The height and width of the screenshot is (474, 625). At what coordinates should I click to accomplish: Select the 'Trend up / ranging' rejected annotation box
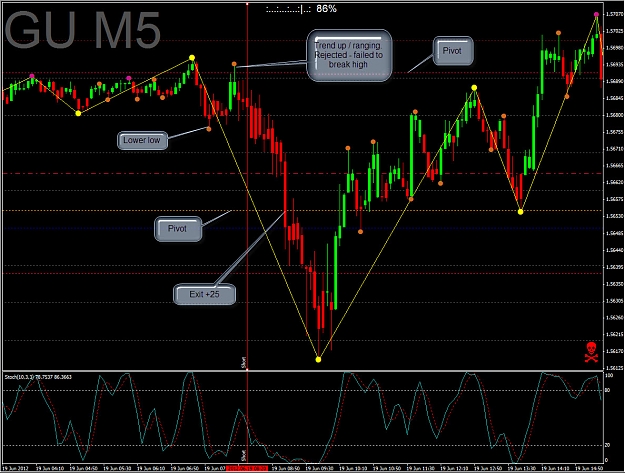coord(349,55)
